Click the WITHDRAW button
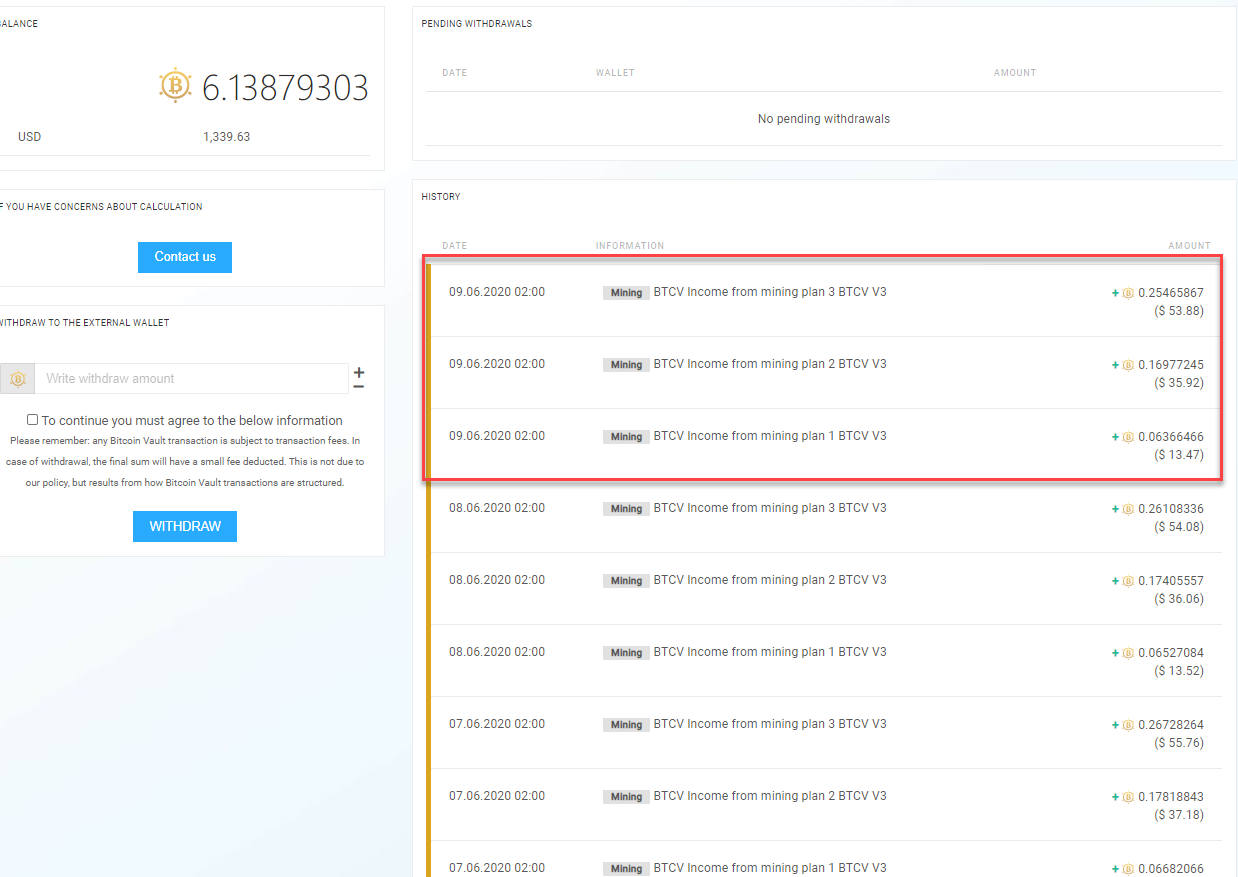Viewport: 1238px width, 877px height. pos(185,526)
